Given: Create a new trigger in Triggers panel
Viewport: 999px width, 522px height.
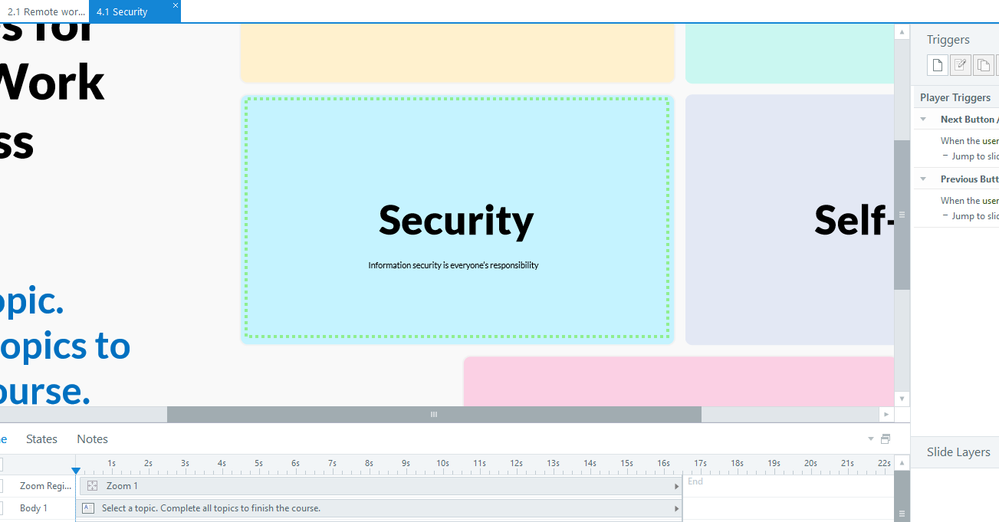Looking at the screenshot, I should point(937,65).
